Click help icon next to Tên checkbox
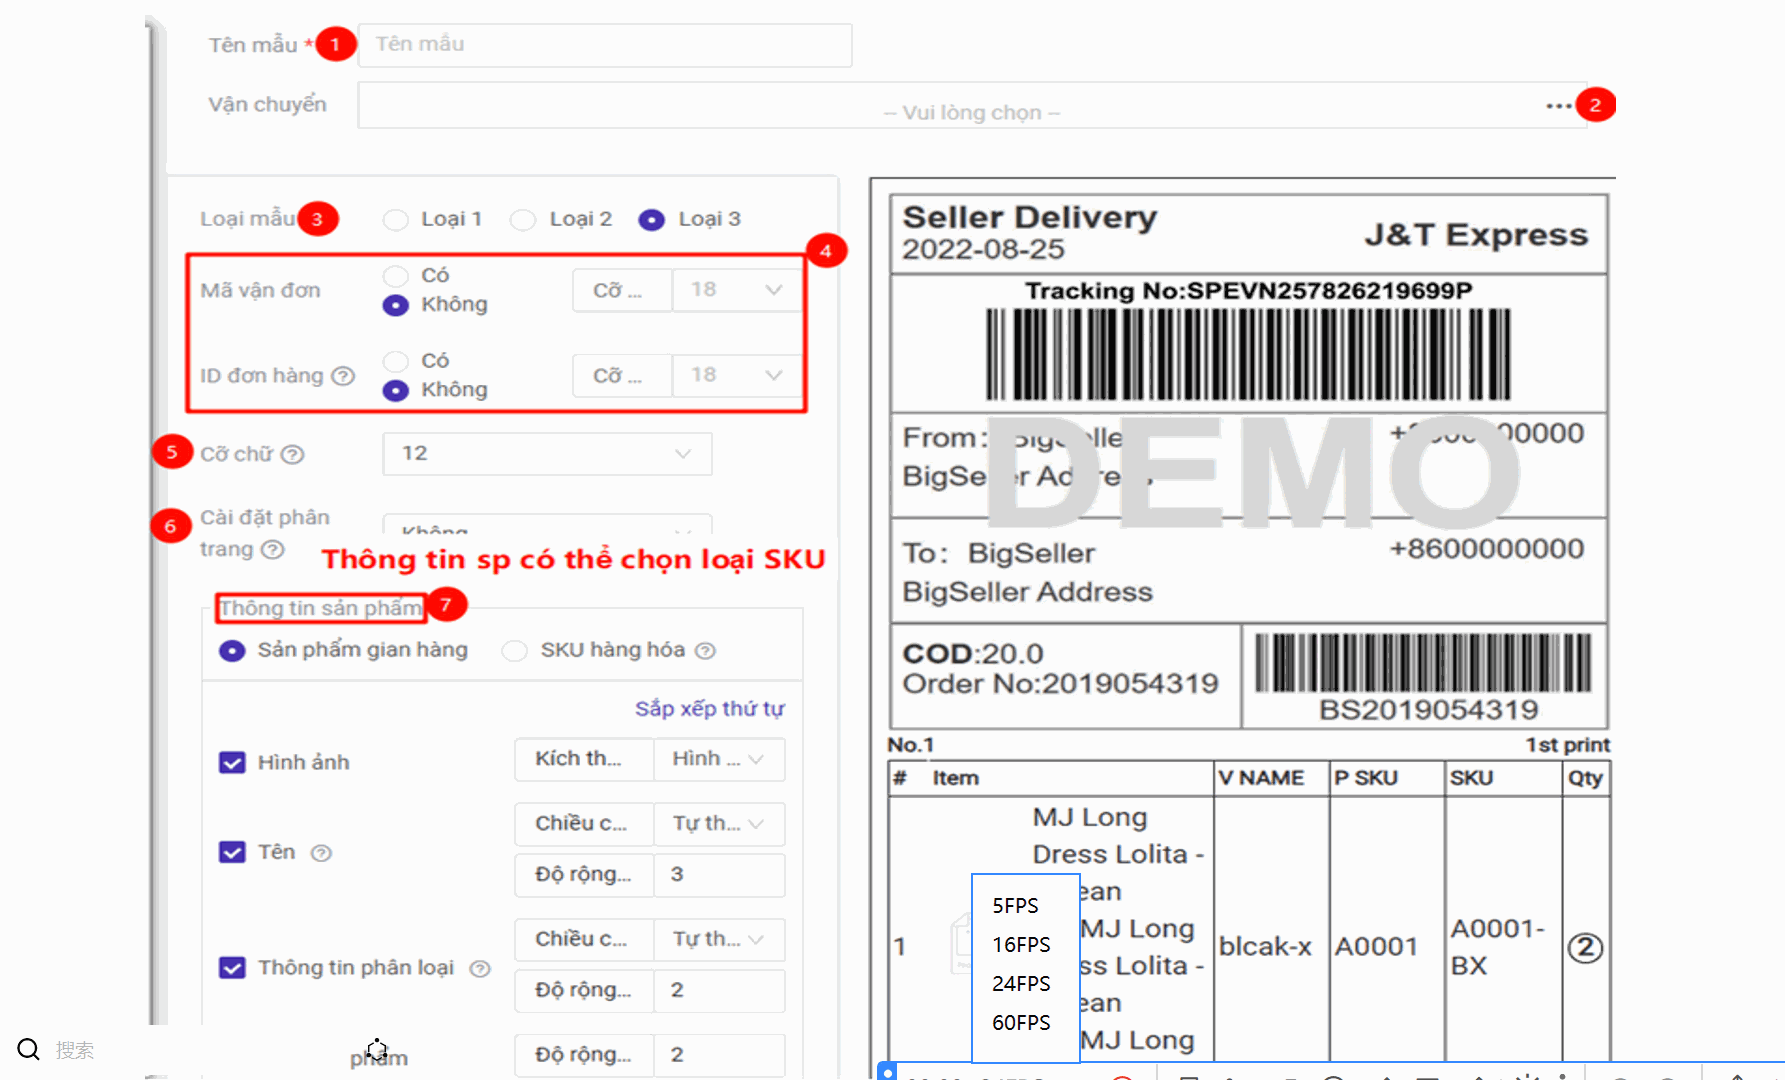The image size is (1785, 1080). 321,853
